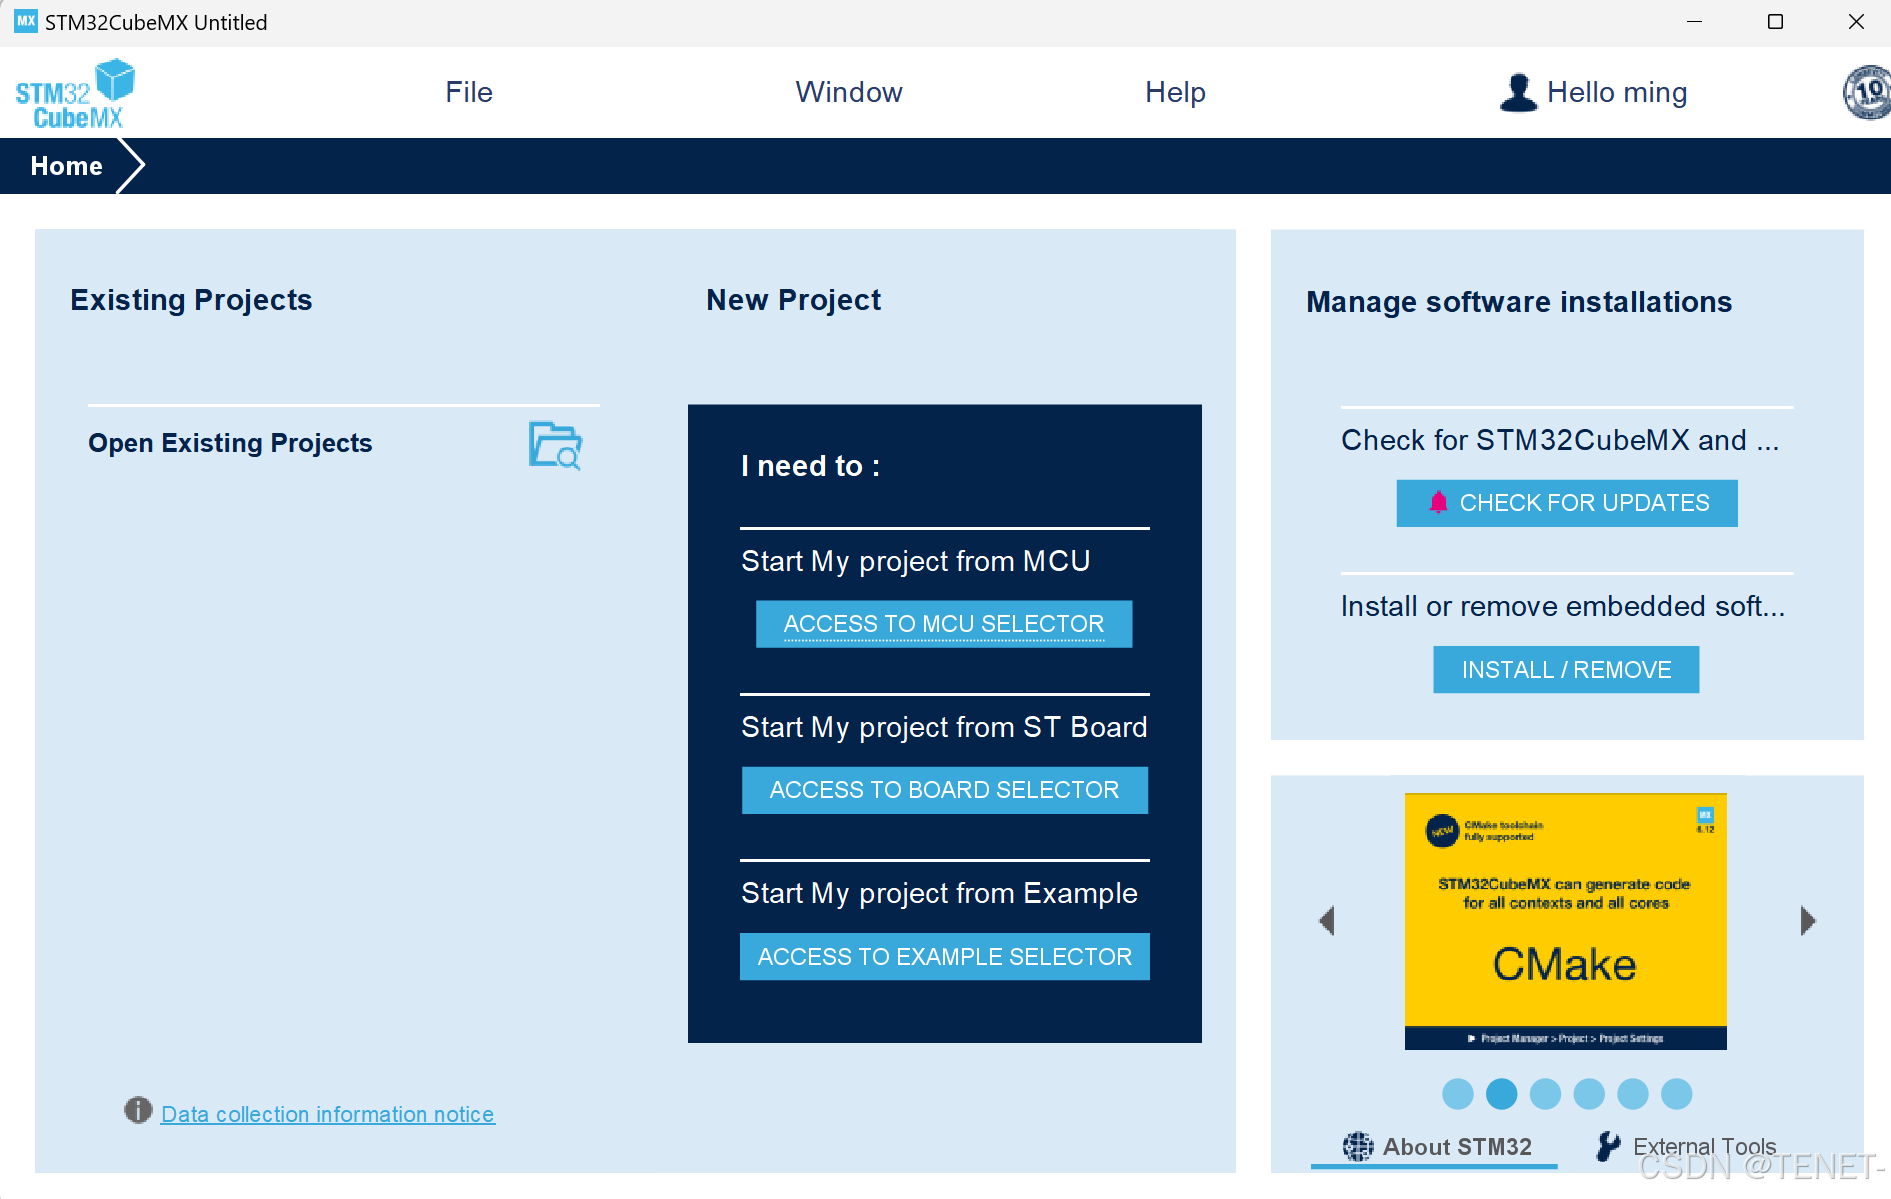Click INSTALL / REMOVE button
1891x1199 pixels.
click(1566, 670)
